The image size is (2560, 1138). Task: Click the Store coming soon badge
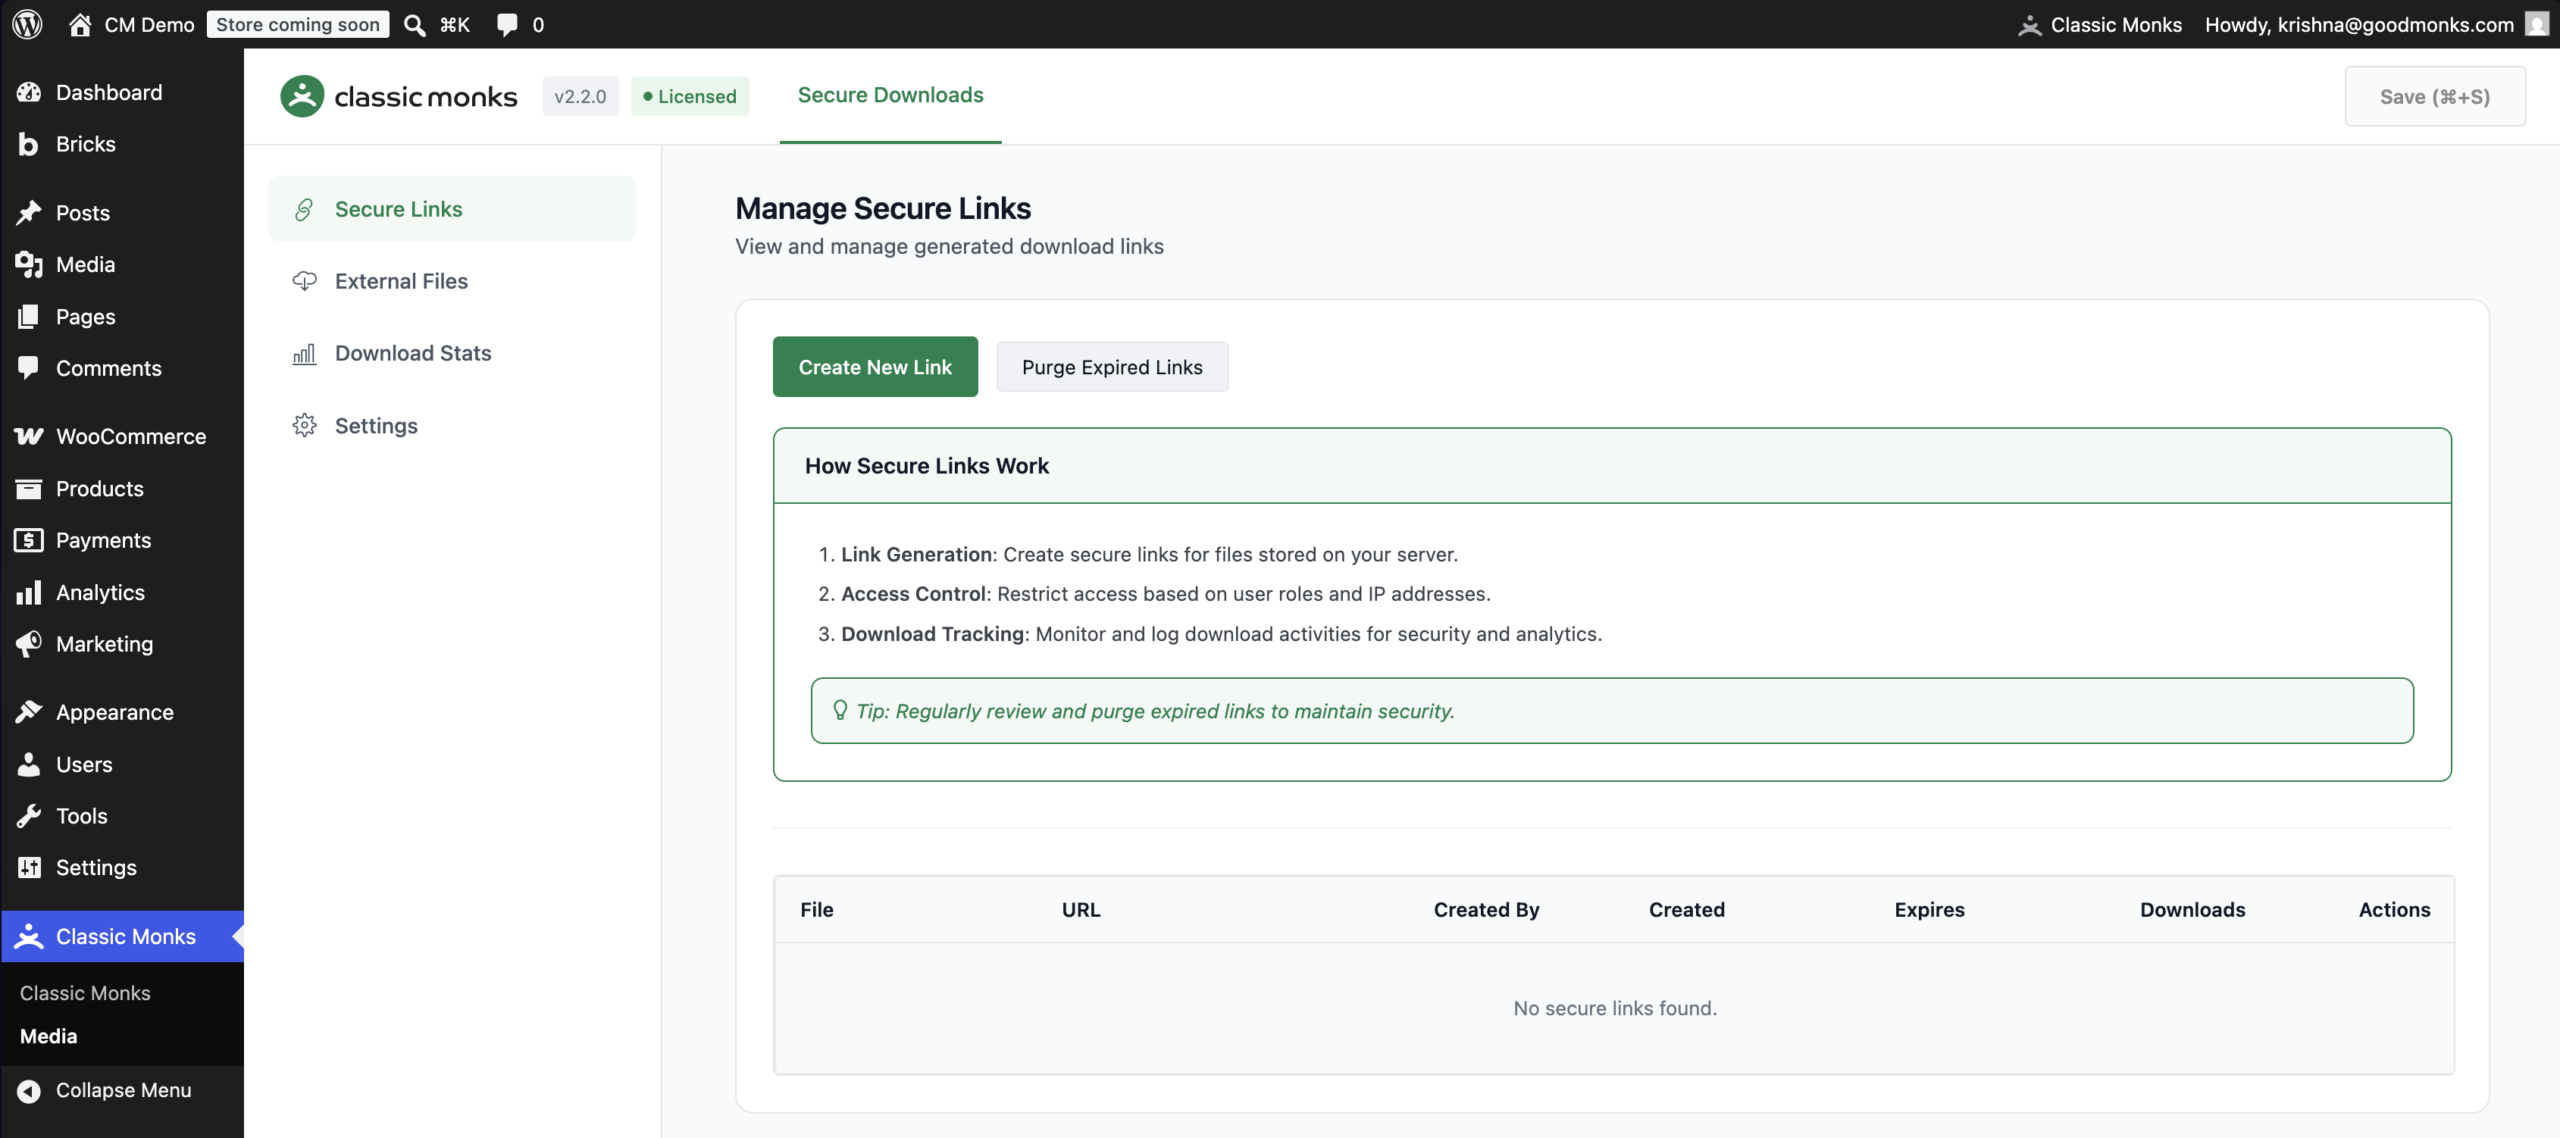pyautogui.click(x=298, y=24)
